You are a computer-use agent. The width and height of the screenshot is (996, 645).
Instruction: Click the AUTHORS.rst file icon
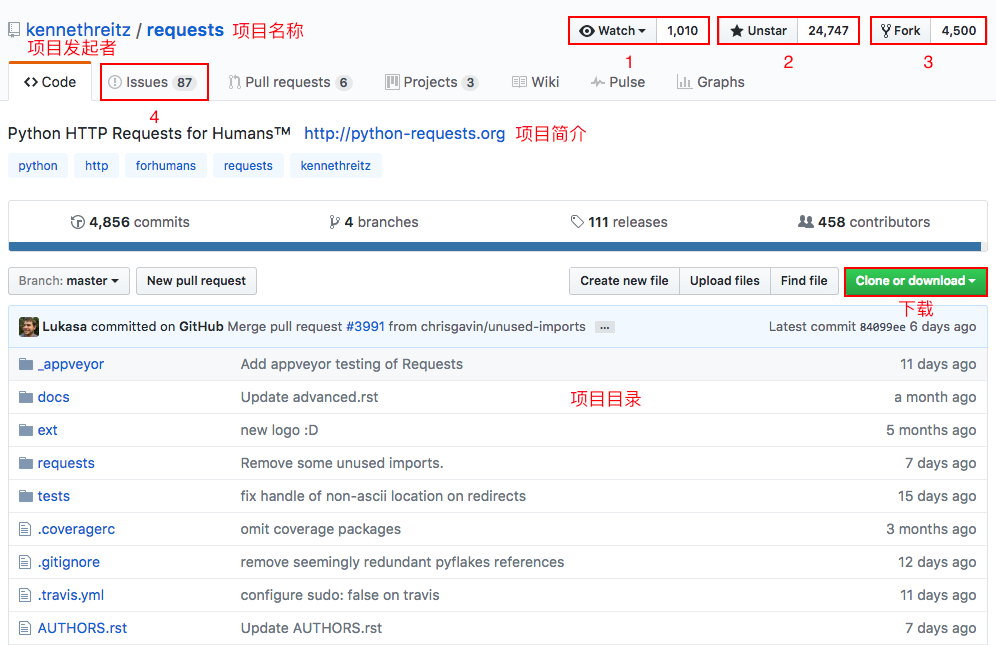(x=25, y=628)
